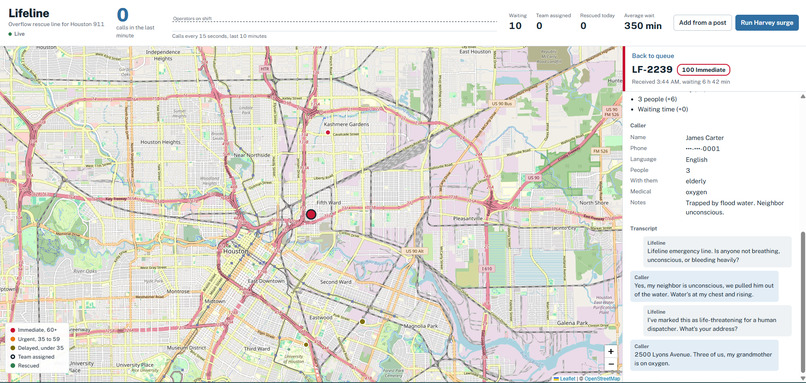Screen dimensions: 806x383
Task: Click the caller message about unconscious neighbor
Action: [x=704, y=286]
